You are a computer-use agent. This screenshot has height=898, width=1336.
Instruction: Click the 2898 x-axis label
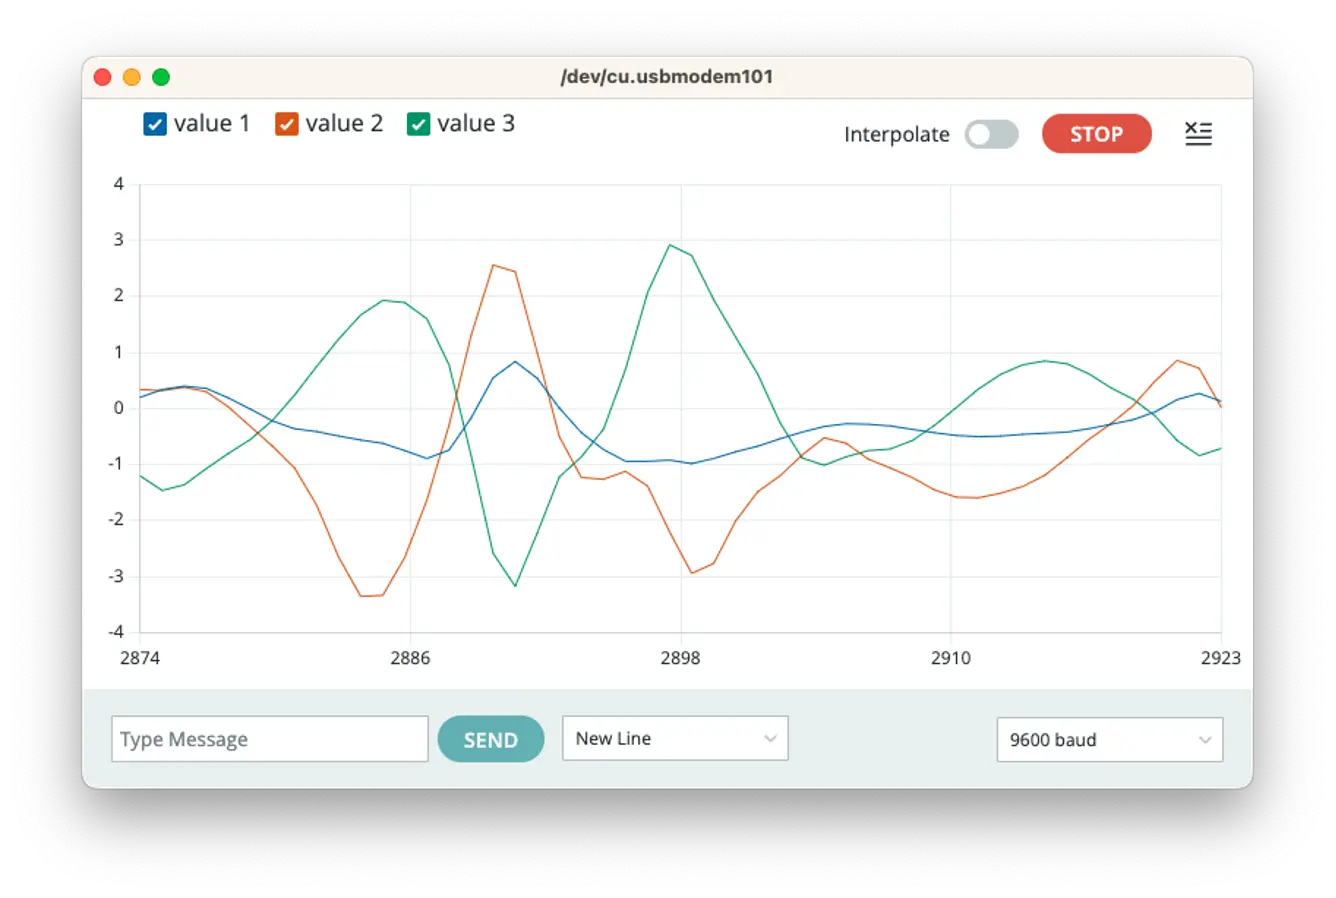[680, 658]
